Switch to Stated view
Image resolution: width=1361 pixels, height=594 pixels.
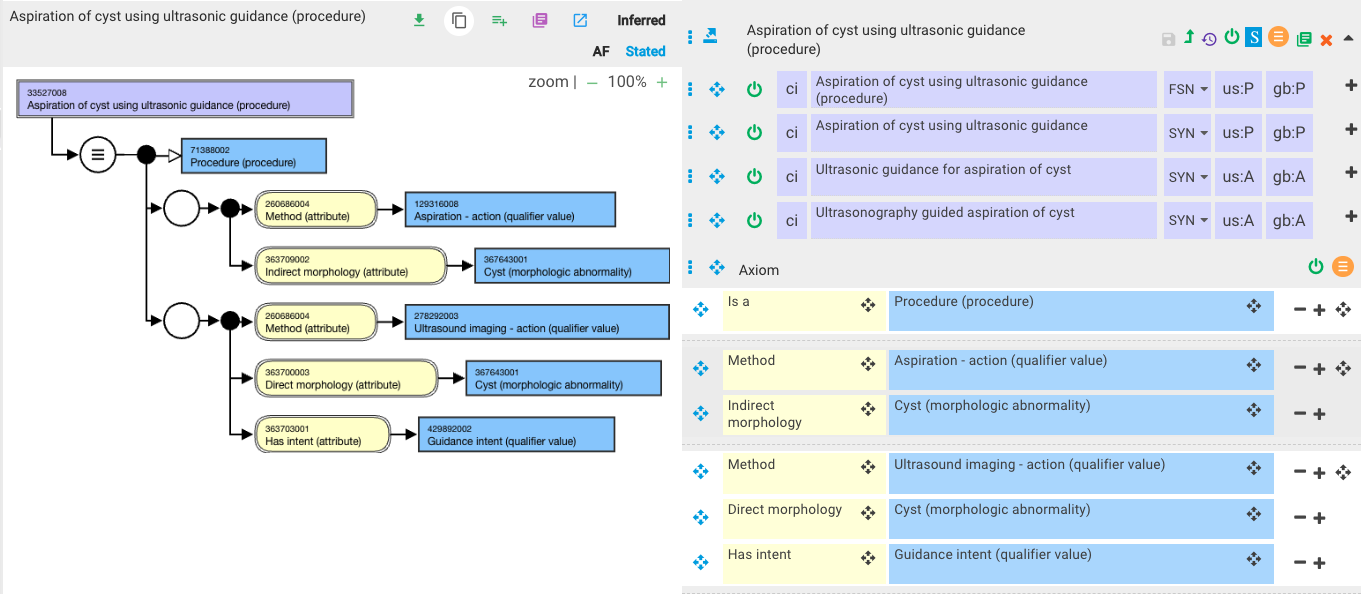pyautogui.click(x=645, y=51)
